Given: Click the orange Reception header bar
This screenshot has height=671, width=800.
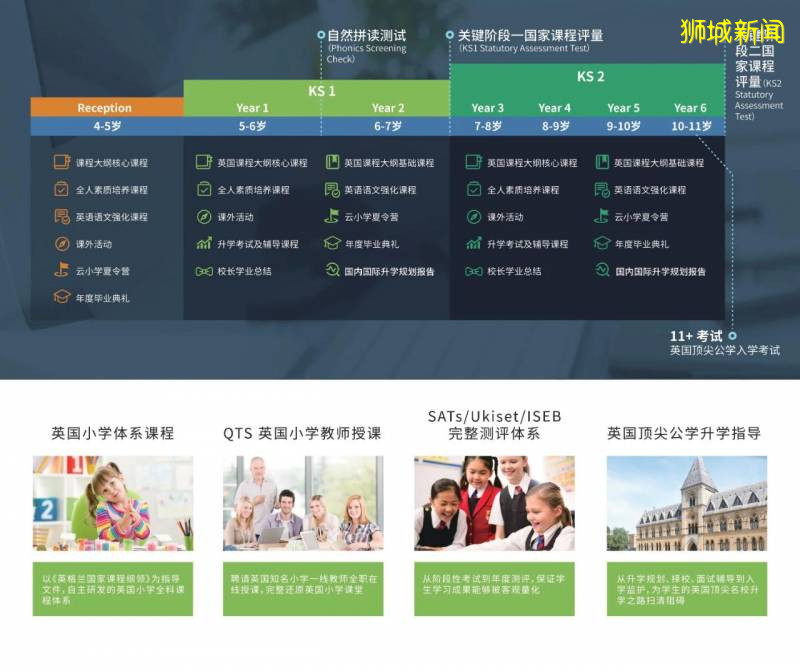Looking at the screenshot, I should pos(104,107).
